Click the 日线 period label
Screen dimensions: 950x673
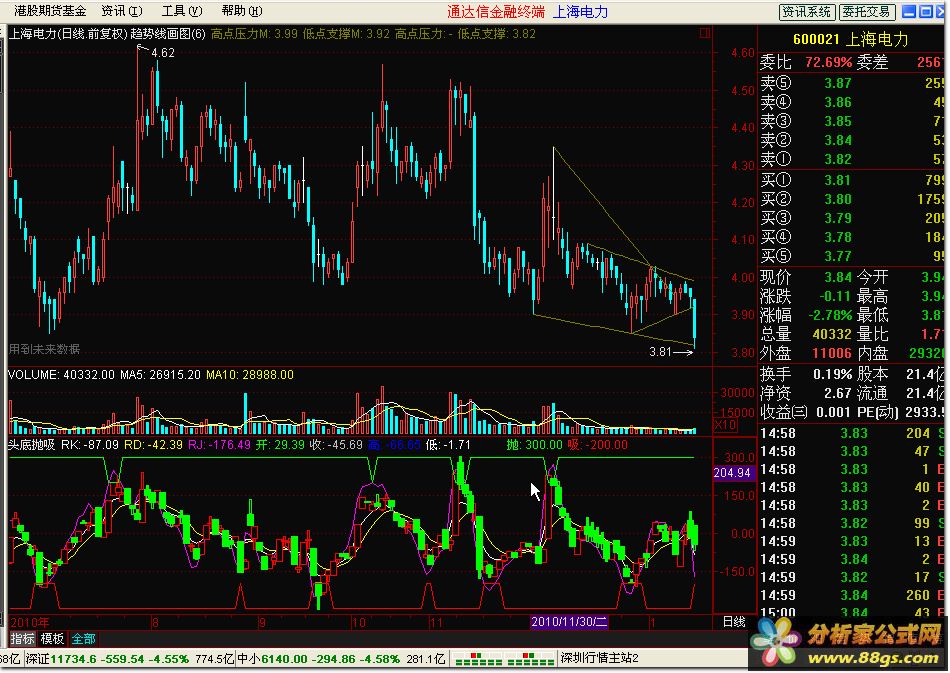click(734, 622)
